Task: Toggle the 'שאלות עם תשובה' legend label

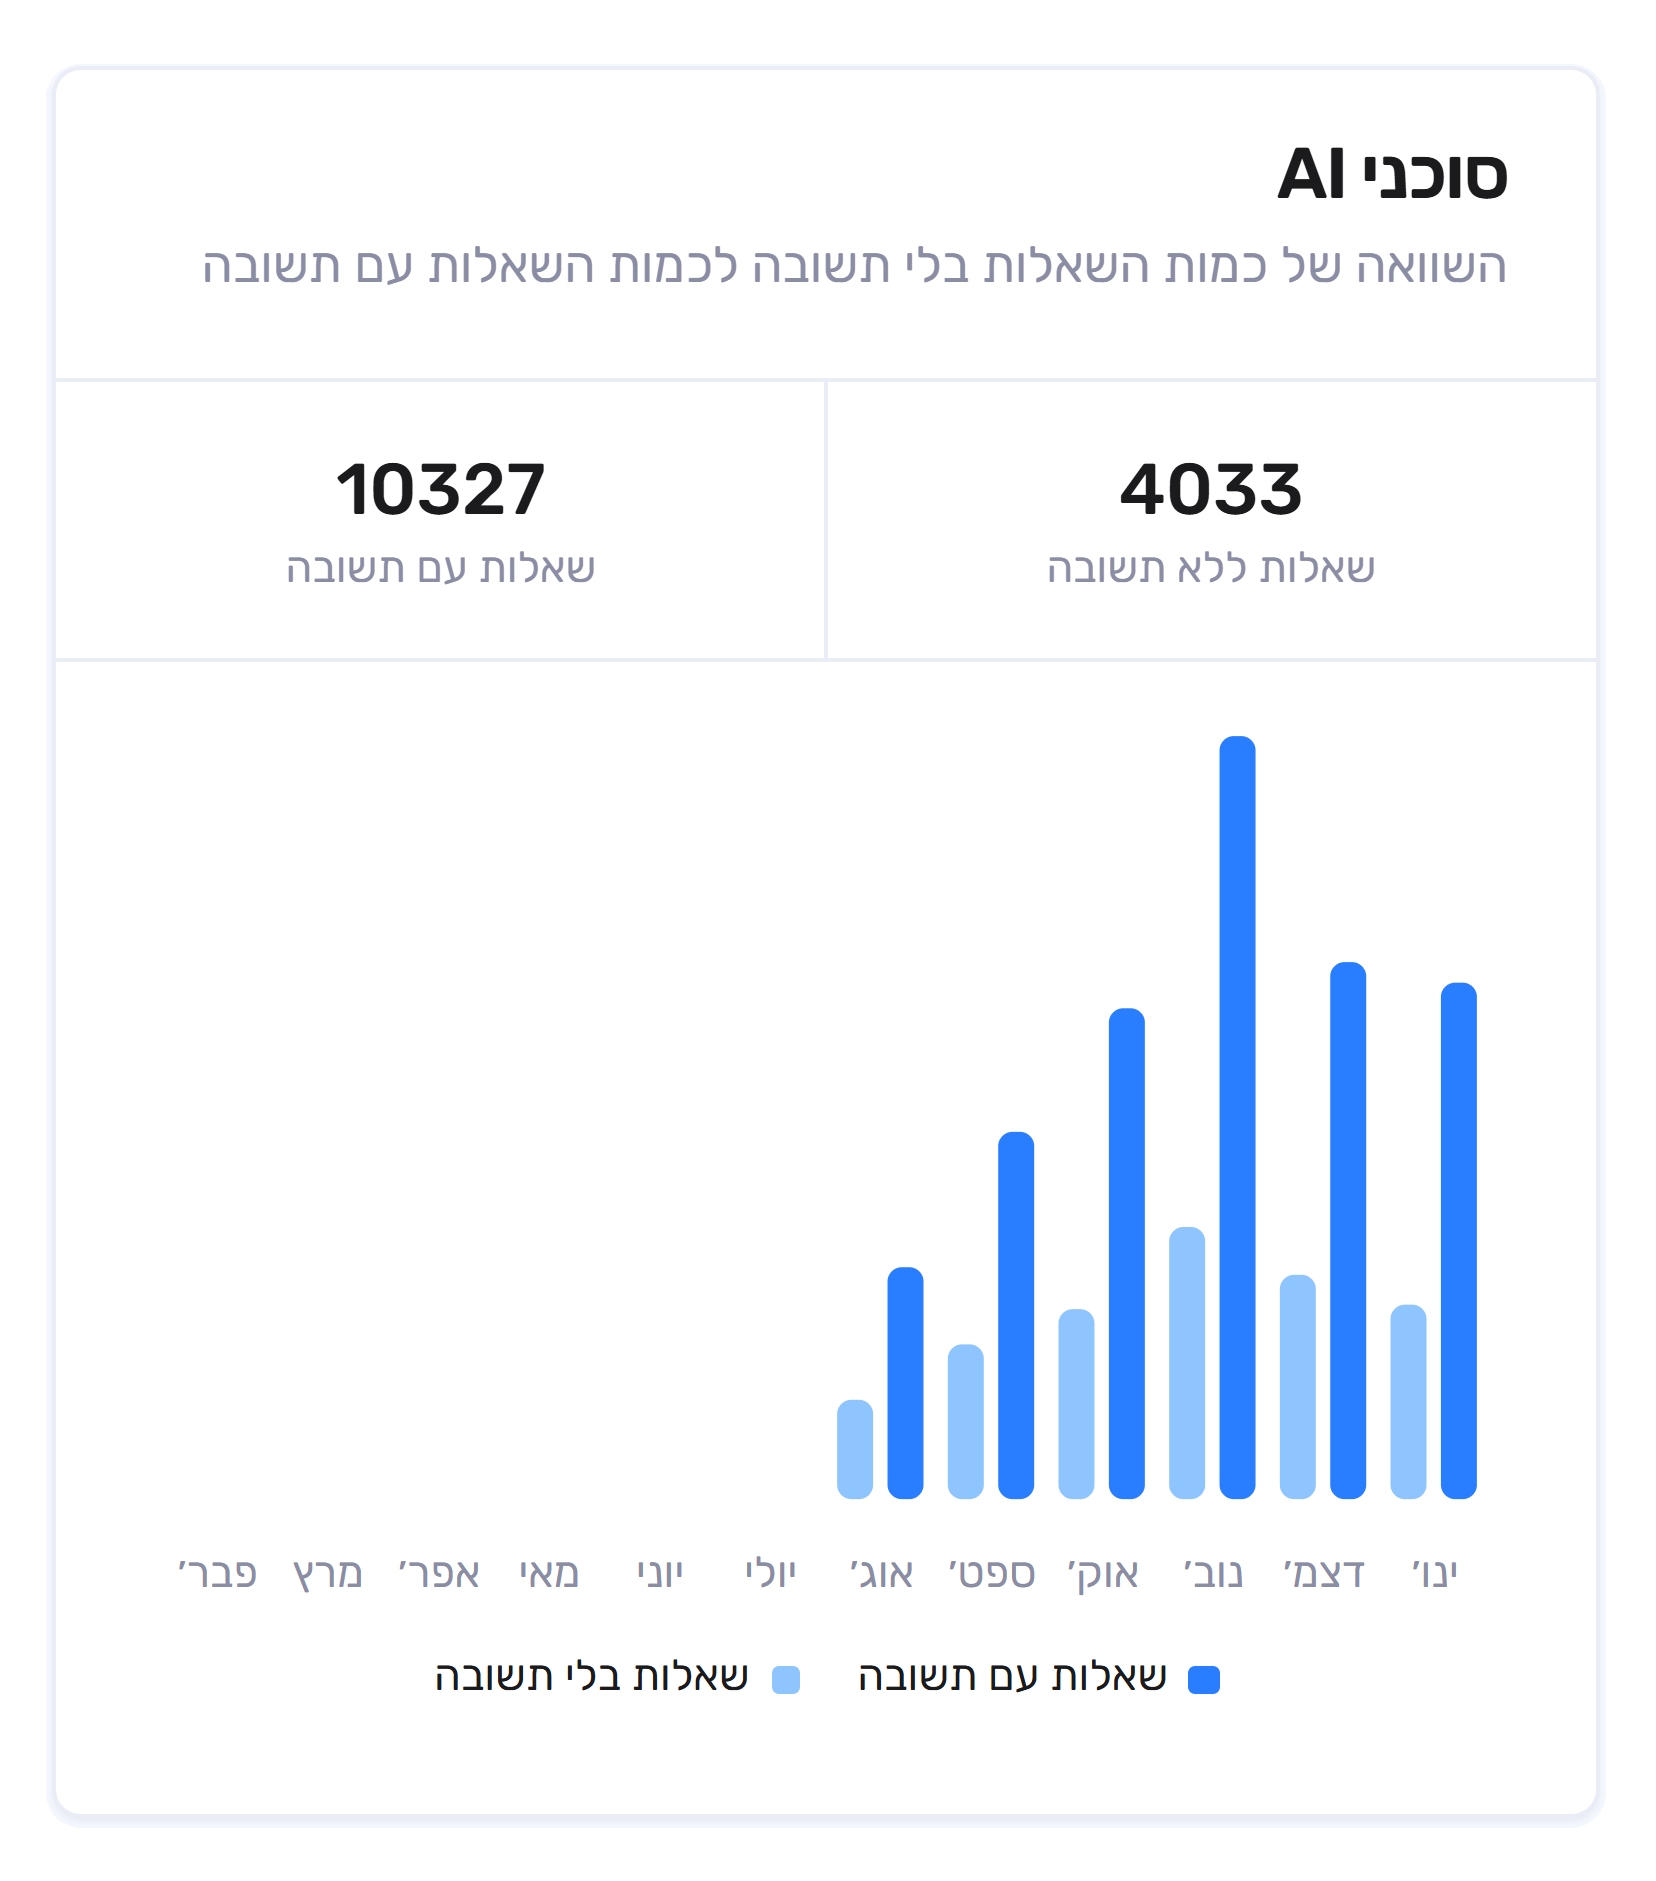Action: tap(1012, 1677)
